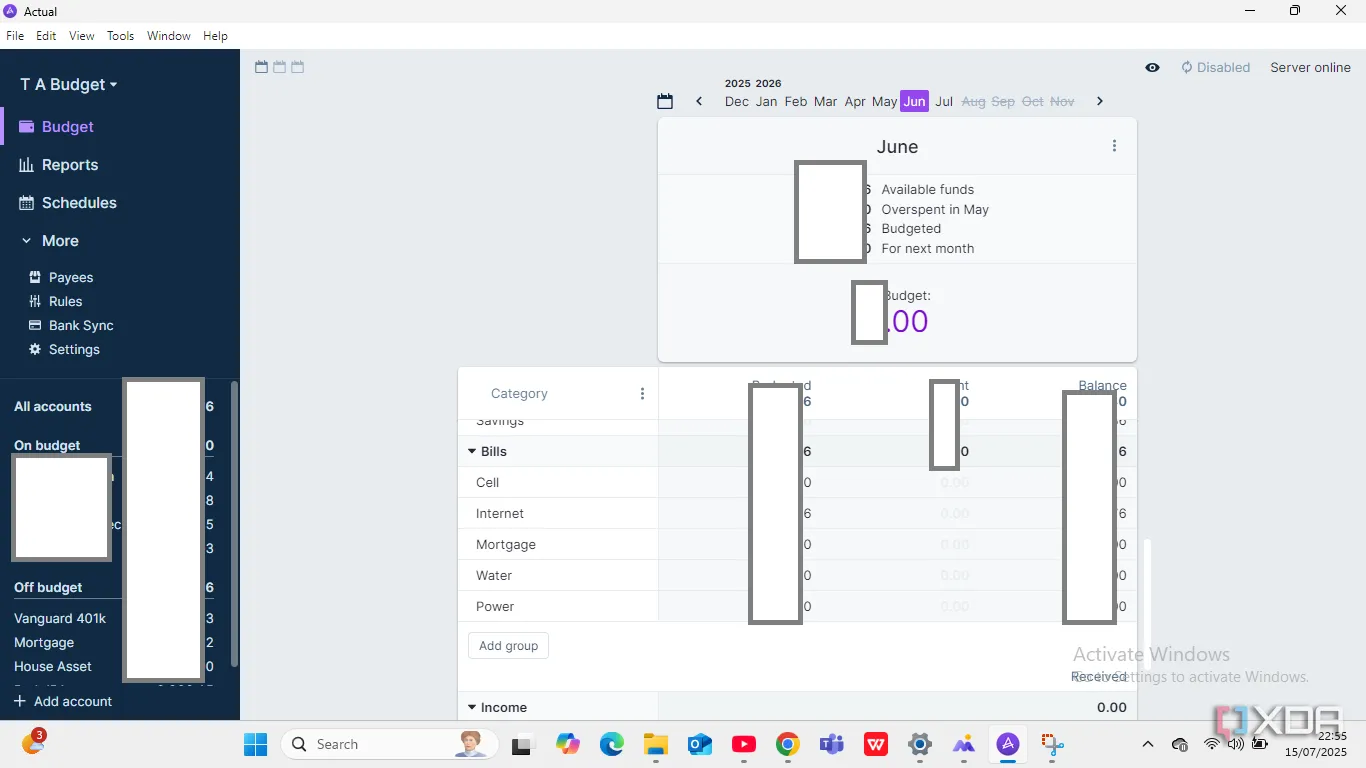This screenshot has width=1366, height=768.
Task: Open the Reports page in sidebar
Action: point(69,165)
